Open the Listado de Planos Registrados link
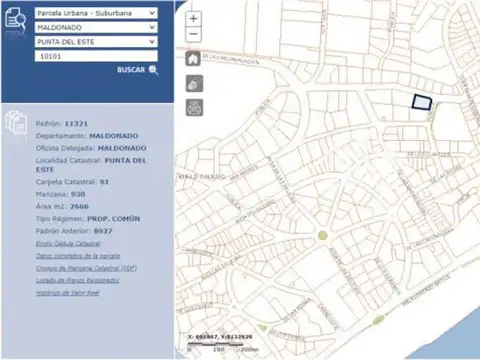 77,281
